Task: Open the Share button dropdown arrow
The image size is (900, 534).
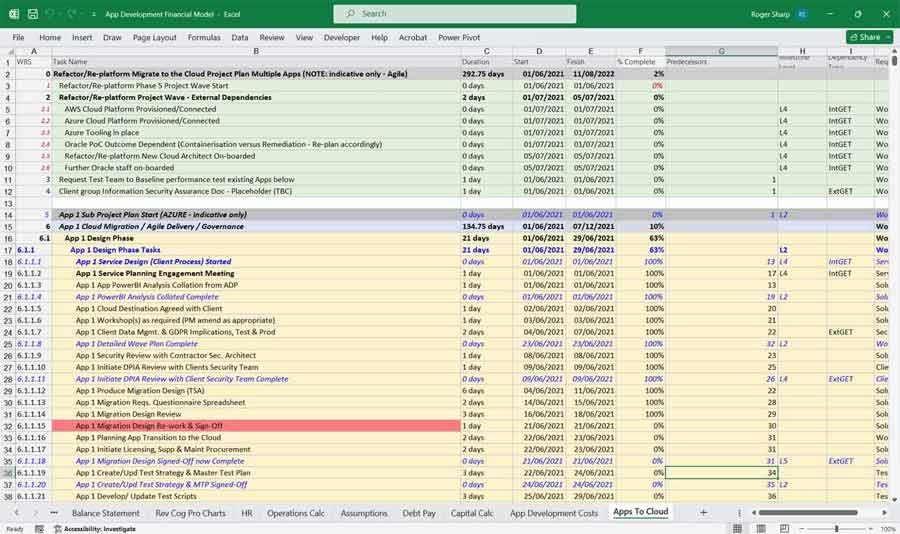Action: click(x=889, y=37)
